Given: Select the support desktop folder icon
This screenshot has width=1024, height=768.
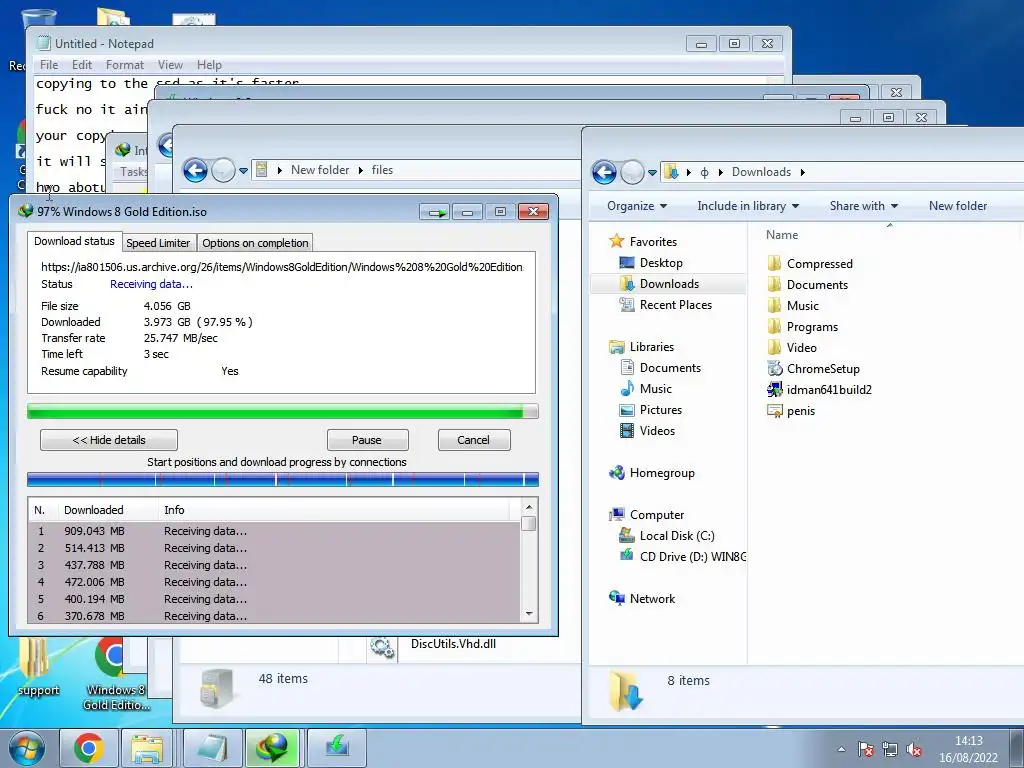Looking at the screenshot, I should 37,669.
